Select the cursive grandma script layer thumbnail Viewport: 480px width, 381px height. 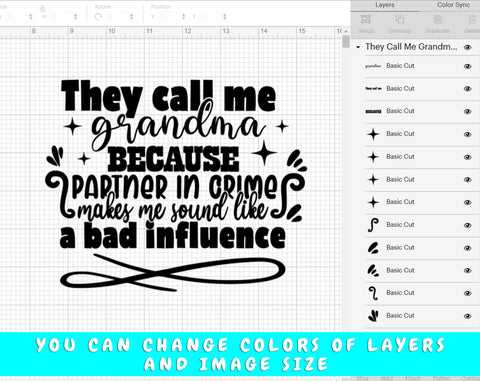point(373,66)
